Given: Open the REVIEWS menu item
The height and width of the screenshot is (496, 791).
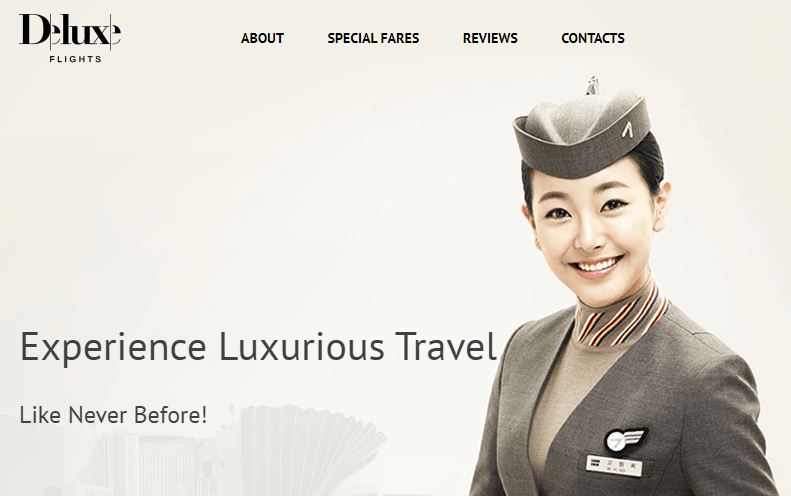Looking at the screenshot, I should (x=490, y=38).
